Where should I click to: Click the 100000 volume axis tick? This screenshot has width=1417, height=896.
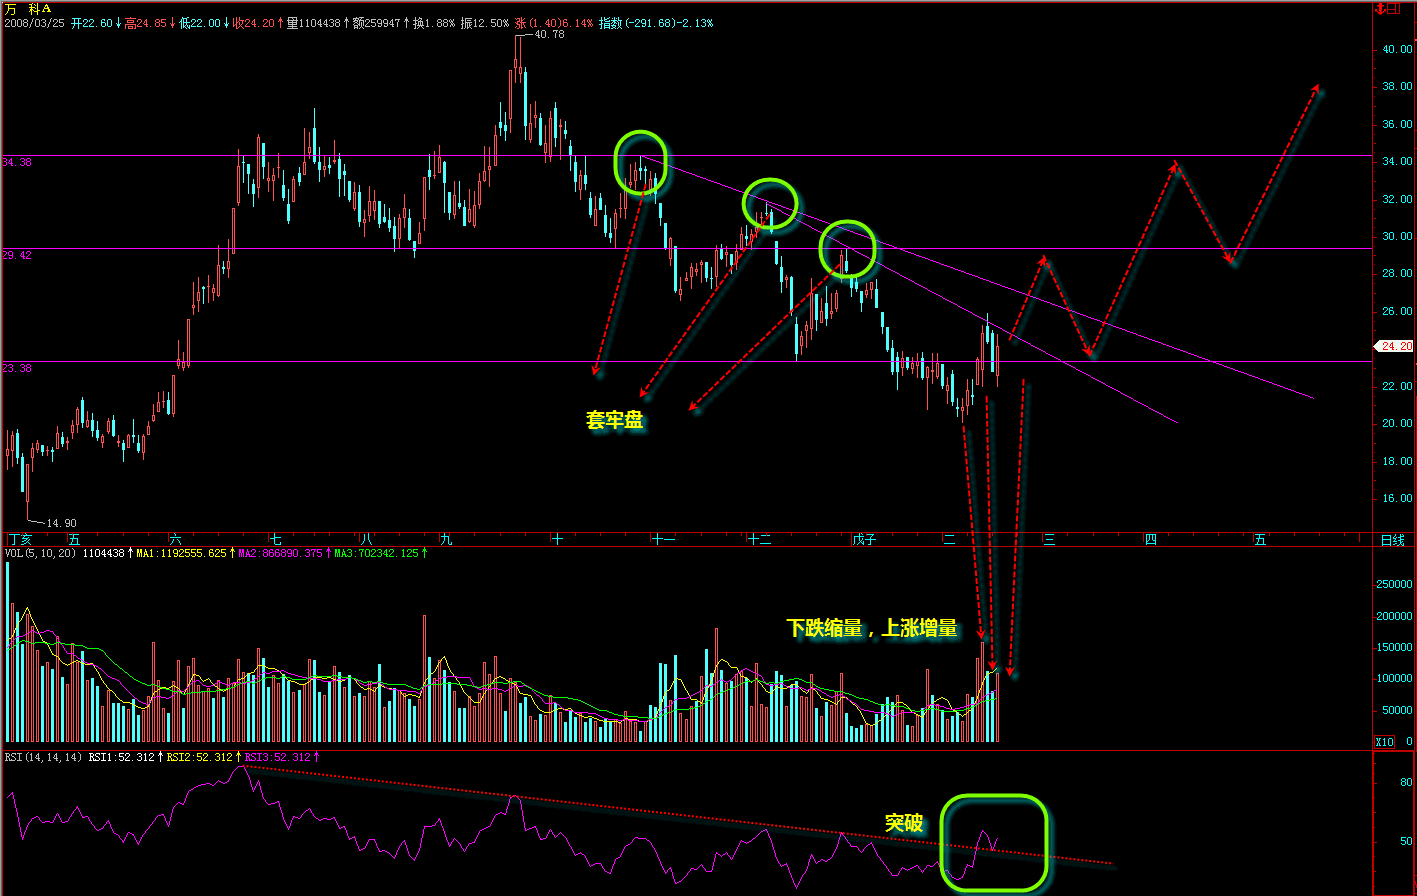pyautogui.click(x=1394, y=679)
